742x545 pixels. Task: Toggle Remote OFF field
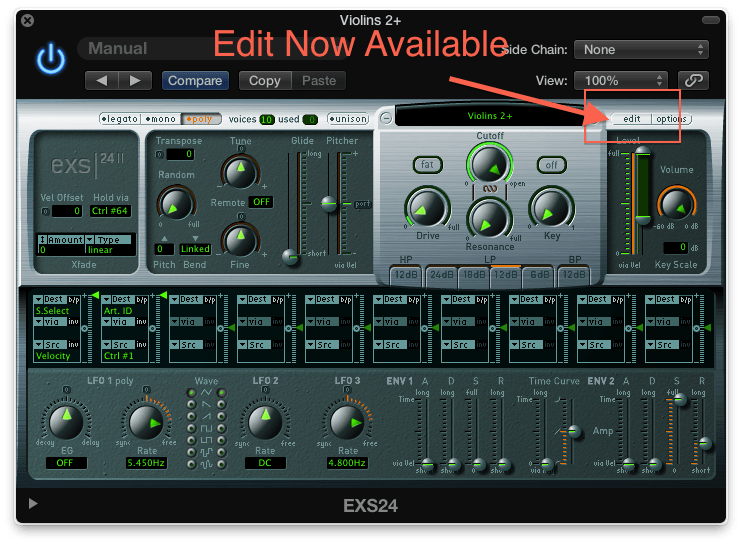click(x=261, y=202)
